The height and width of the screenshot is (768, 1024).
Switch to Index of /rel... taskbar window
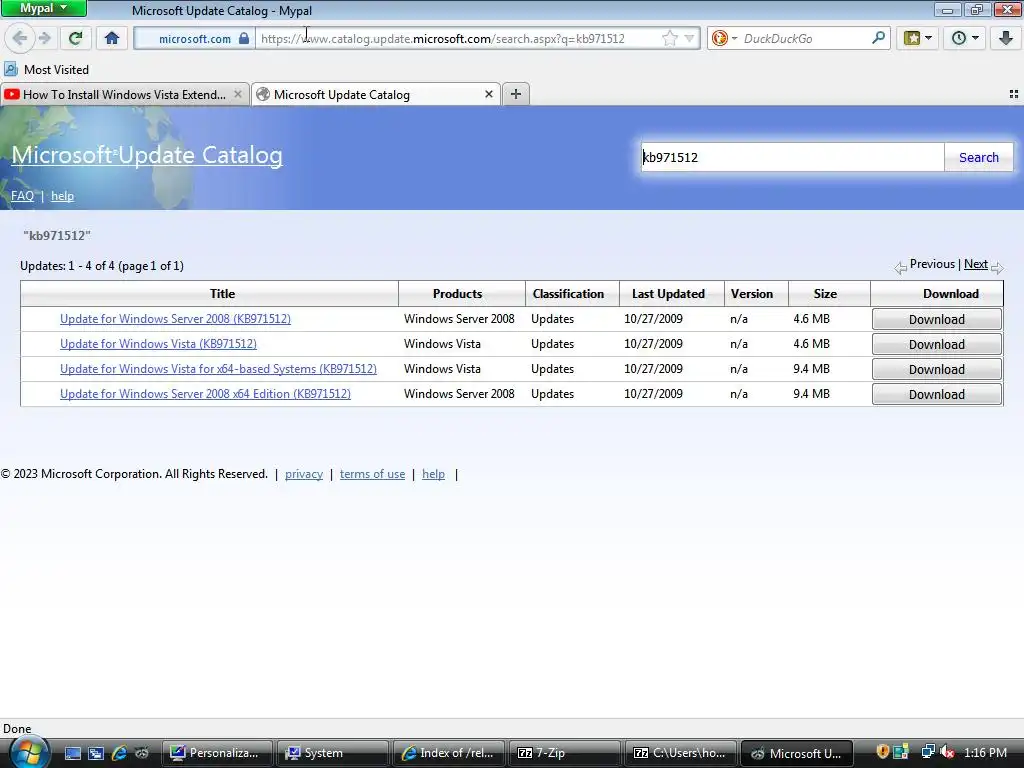pos(449,753)
